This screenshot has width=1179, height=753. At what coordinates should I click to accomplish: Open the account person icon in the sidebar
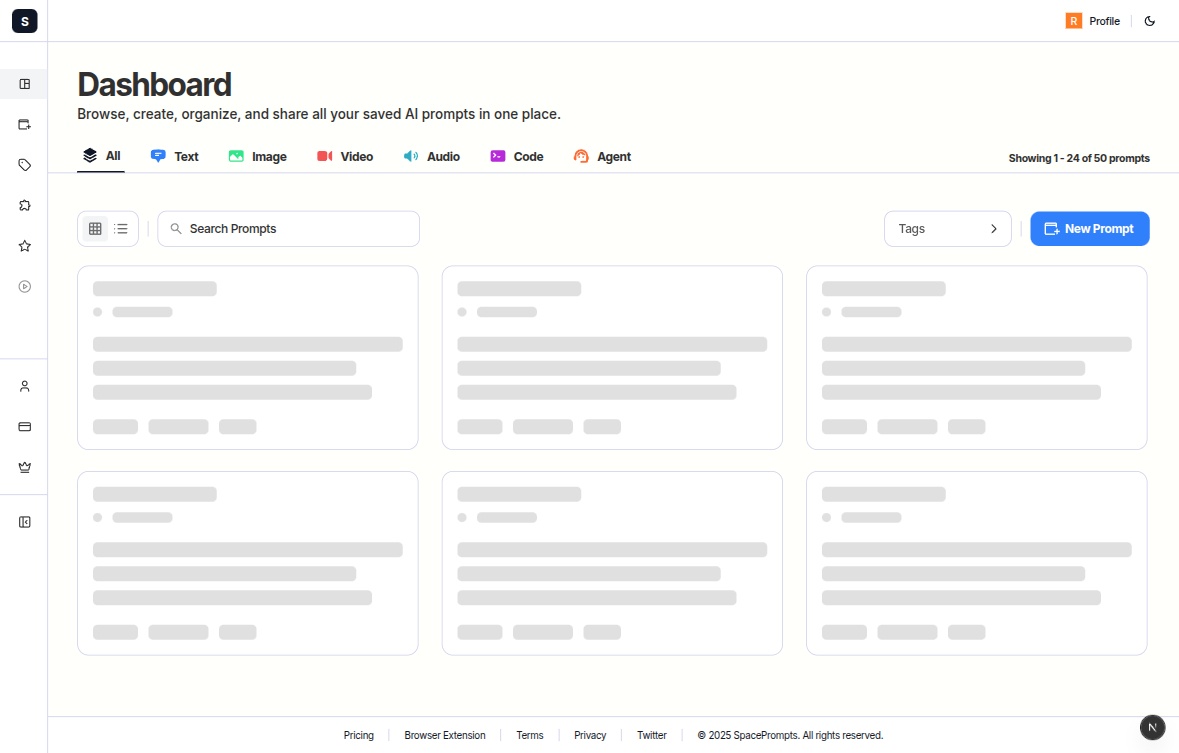tap(25, 385)
